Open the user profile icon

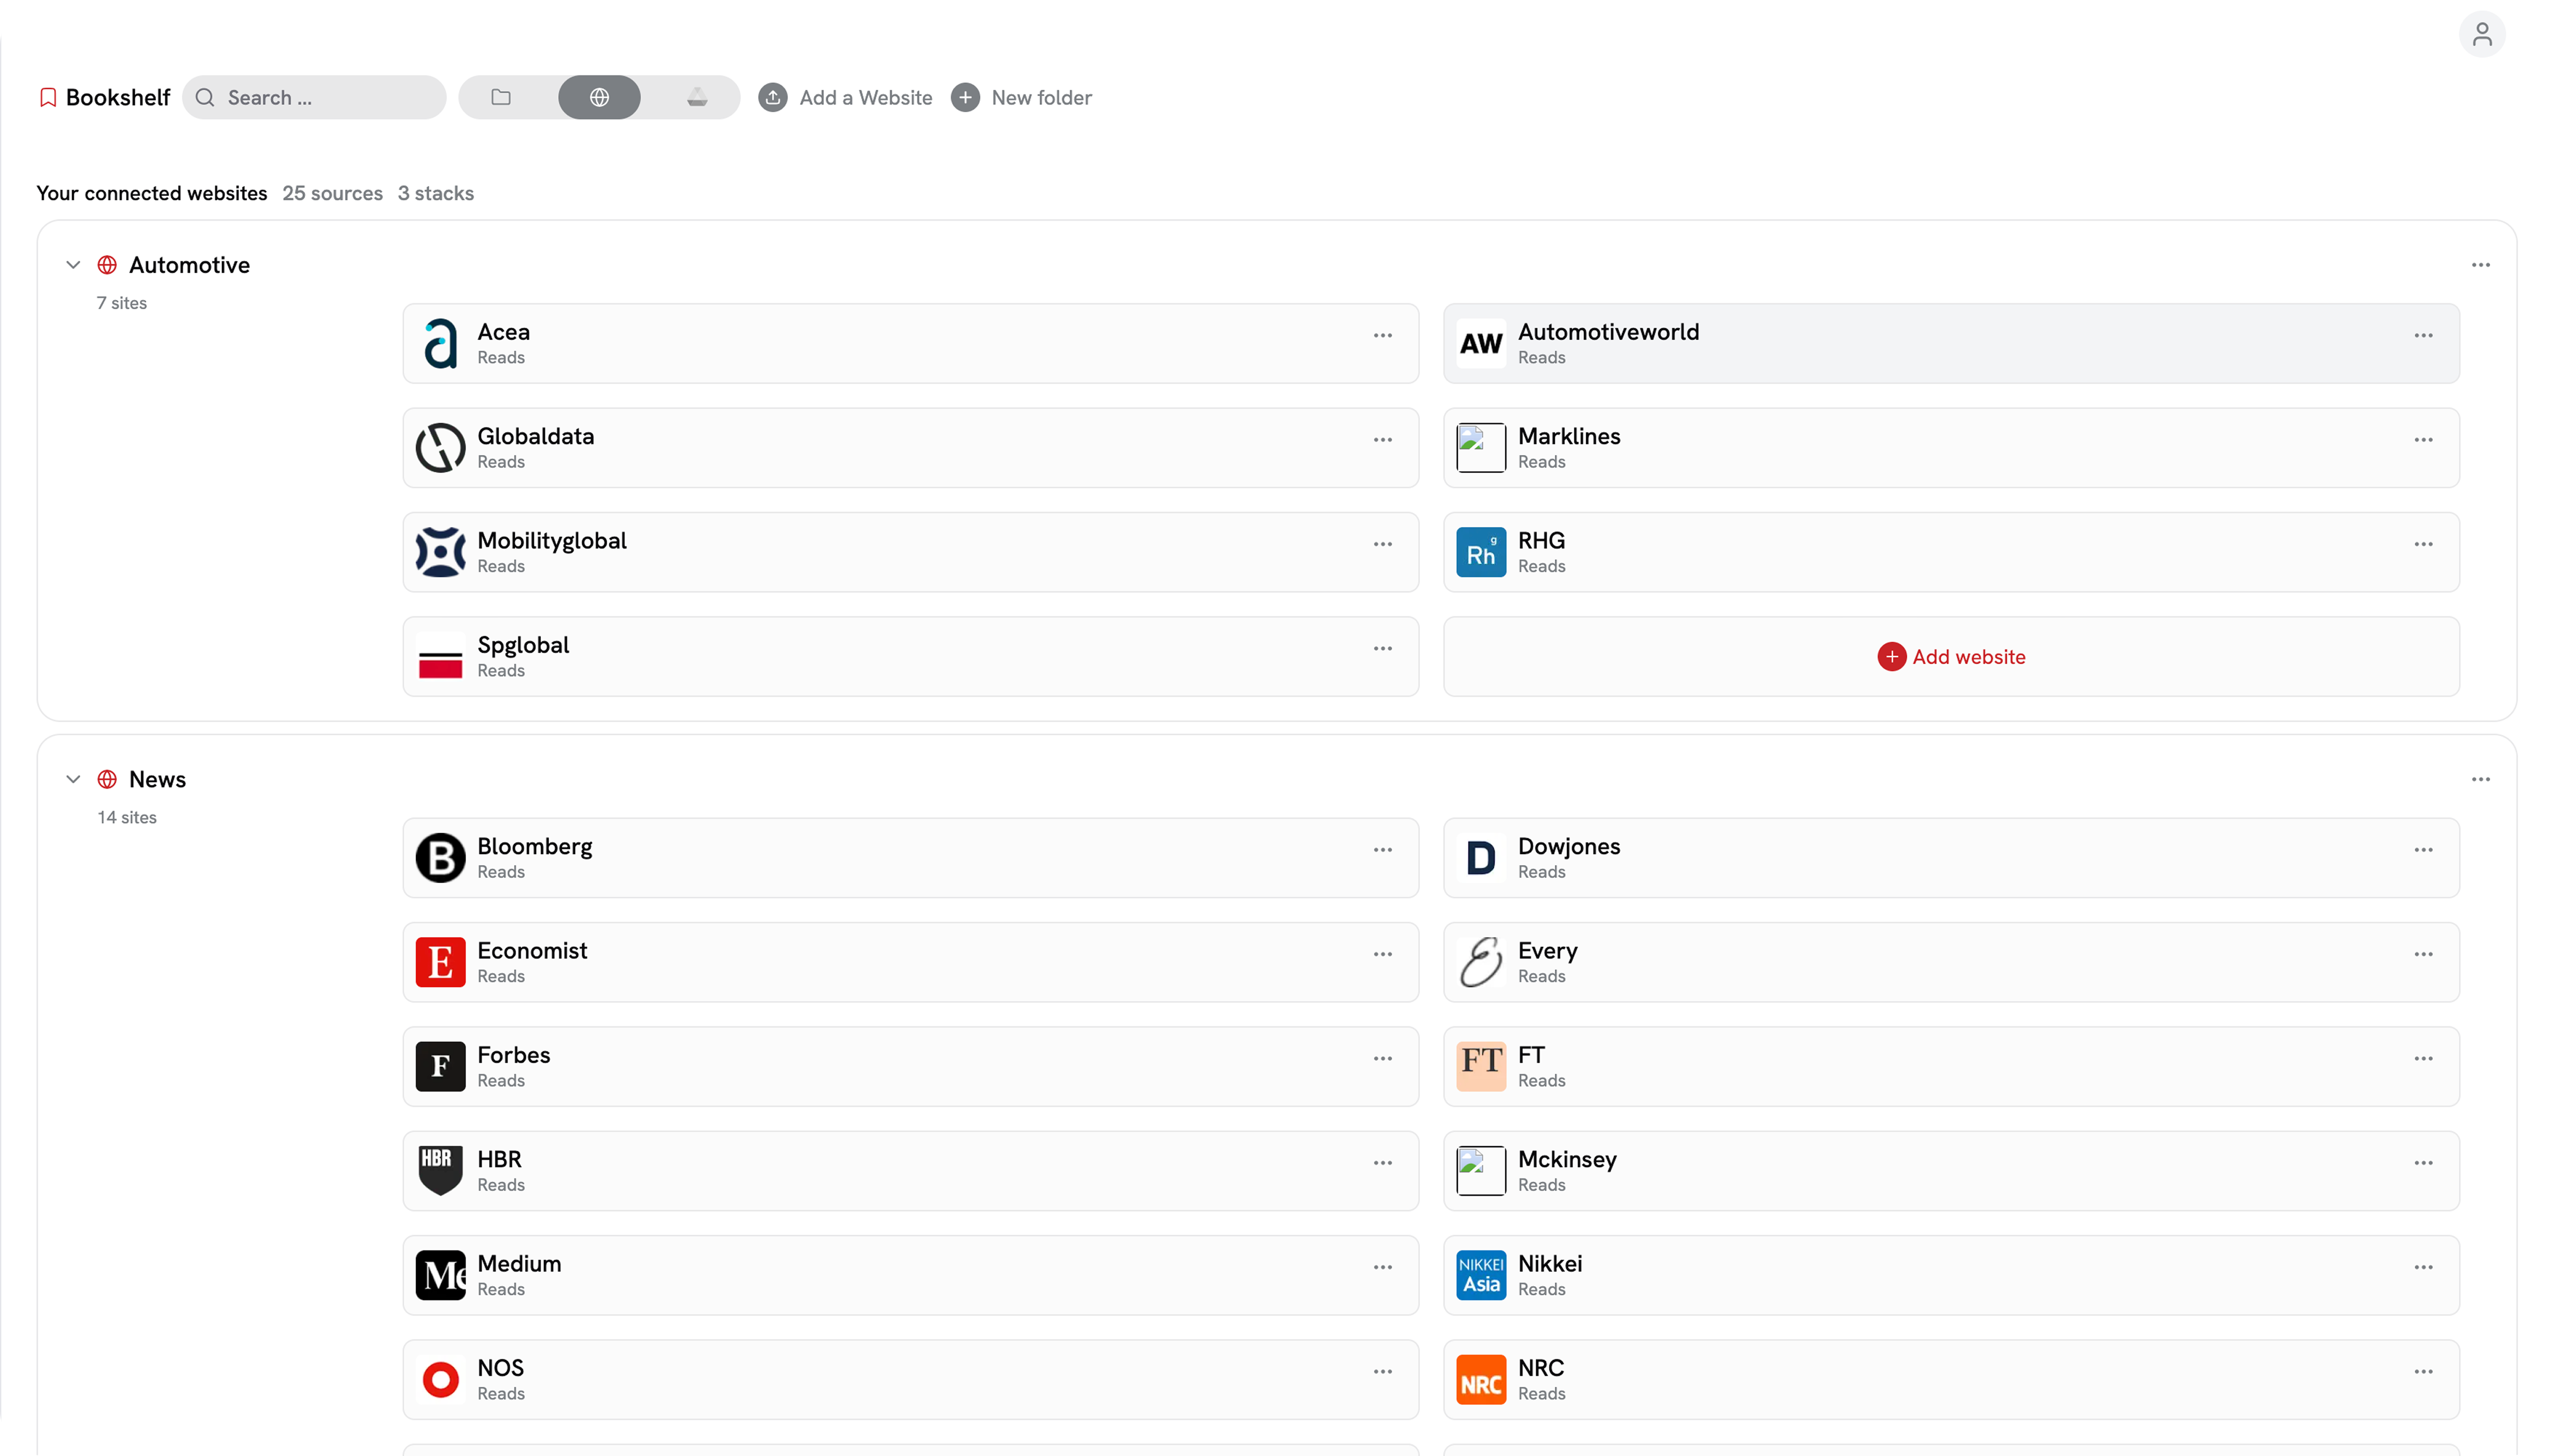pos(2481,35)
